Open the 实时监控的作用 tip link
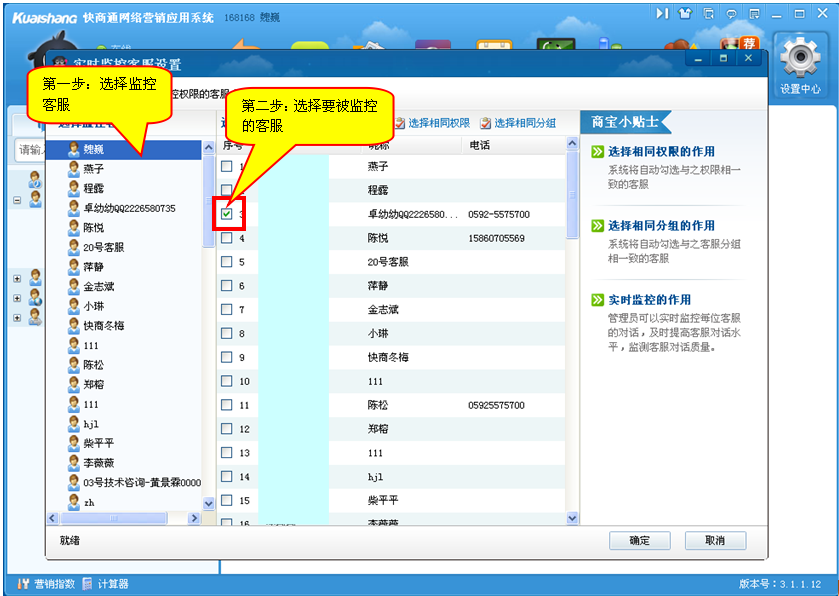 point(648,300)
